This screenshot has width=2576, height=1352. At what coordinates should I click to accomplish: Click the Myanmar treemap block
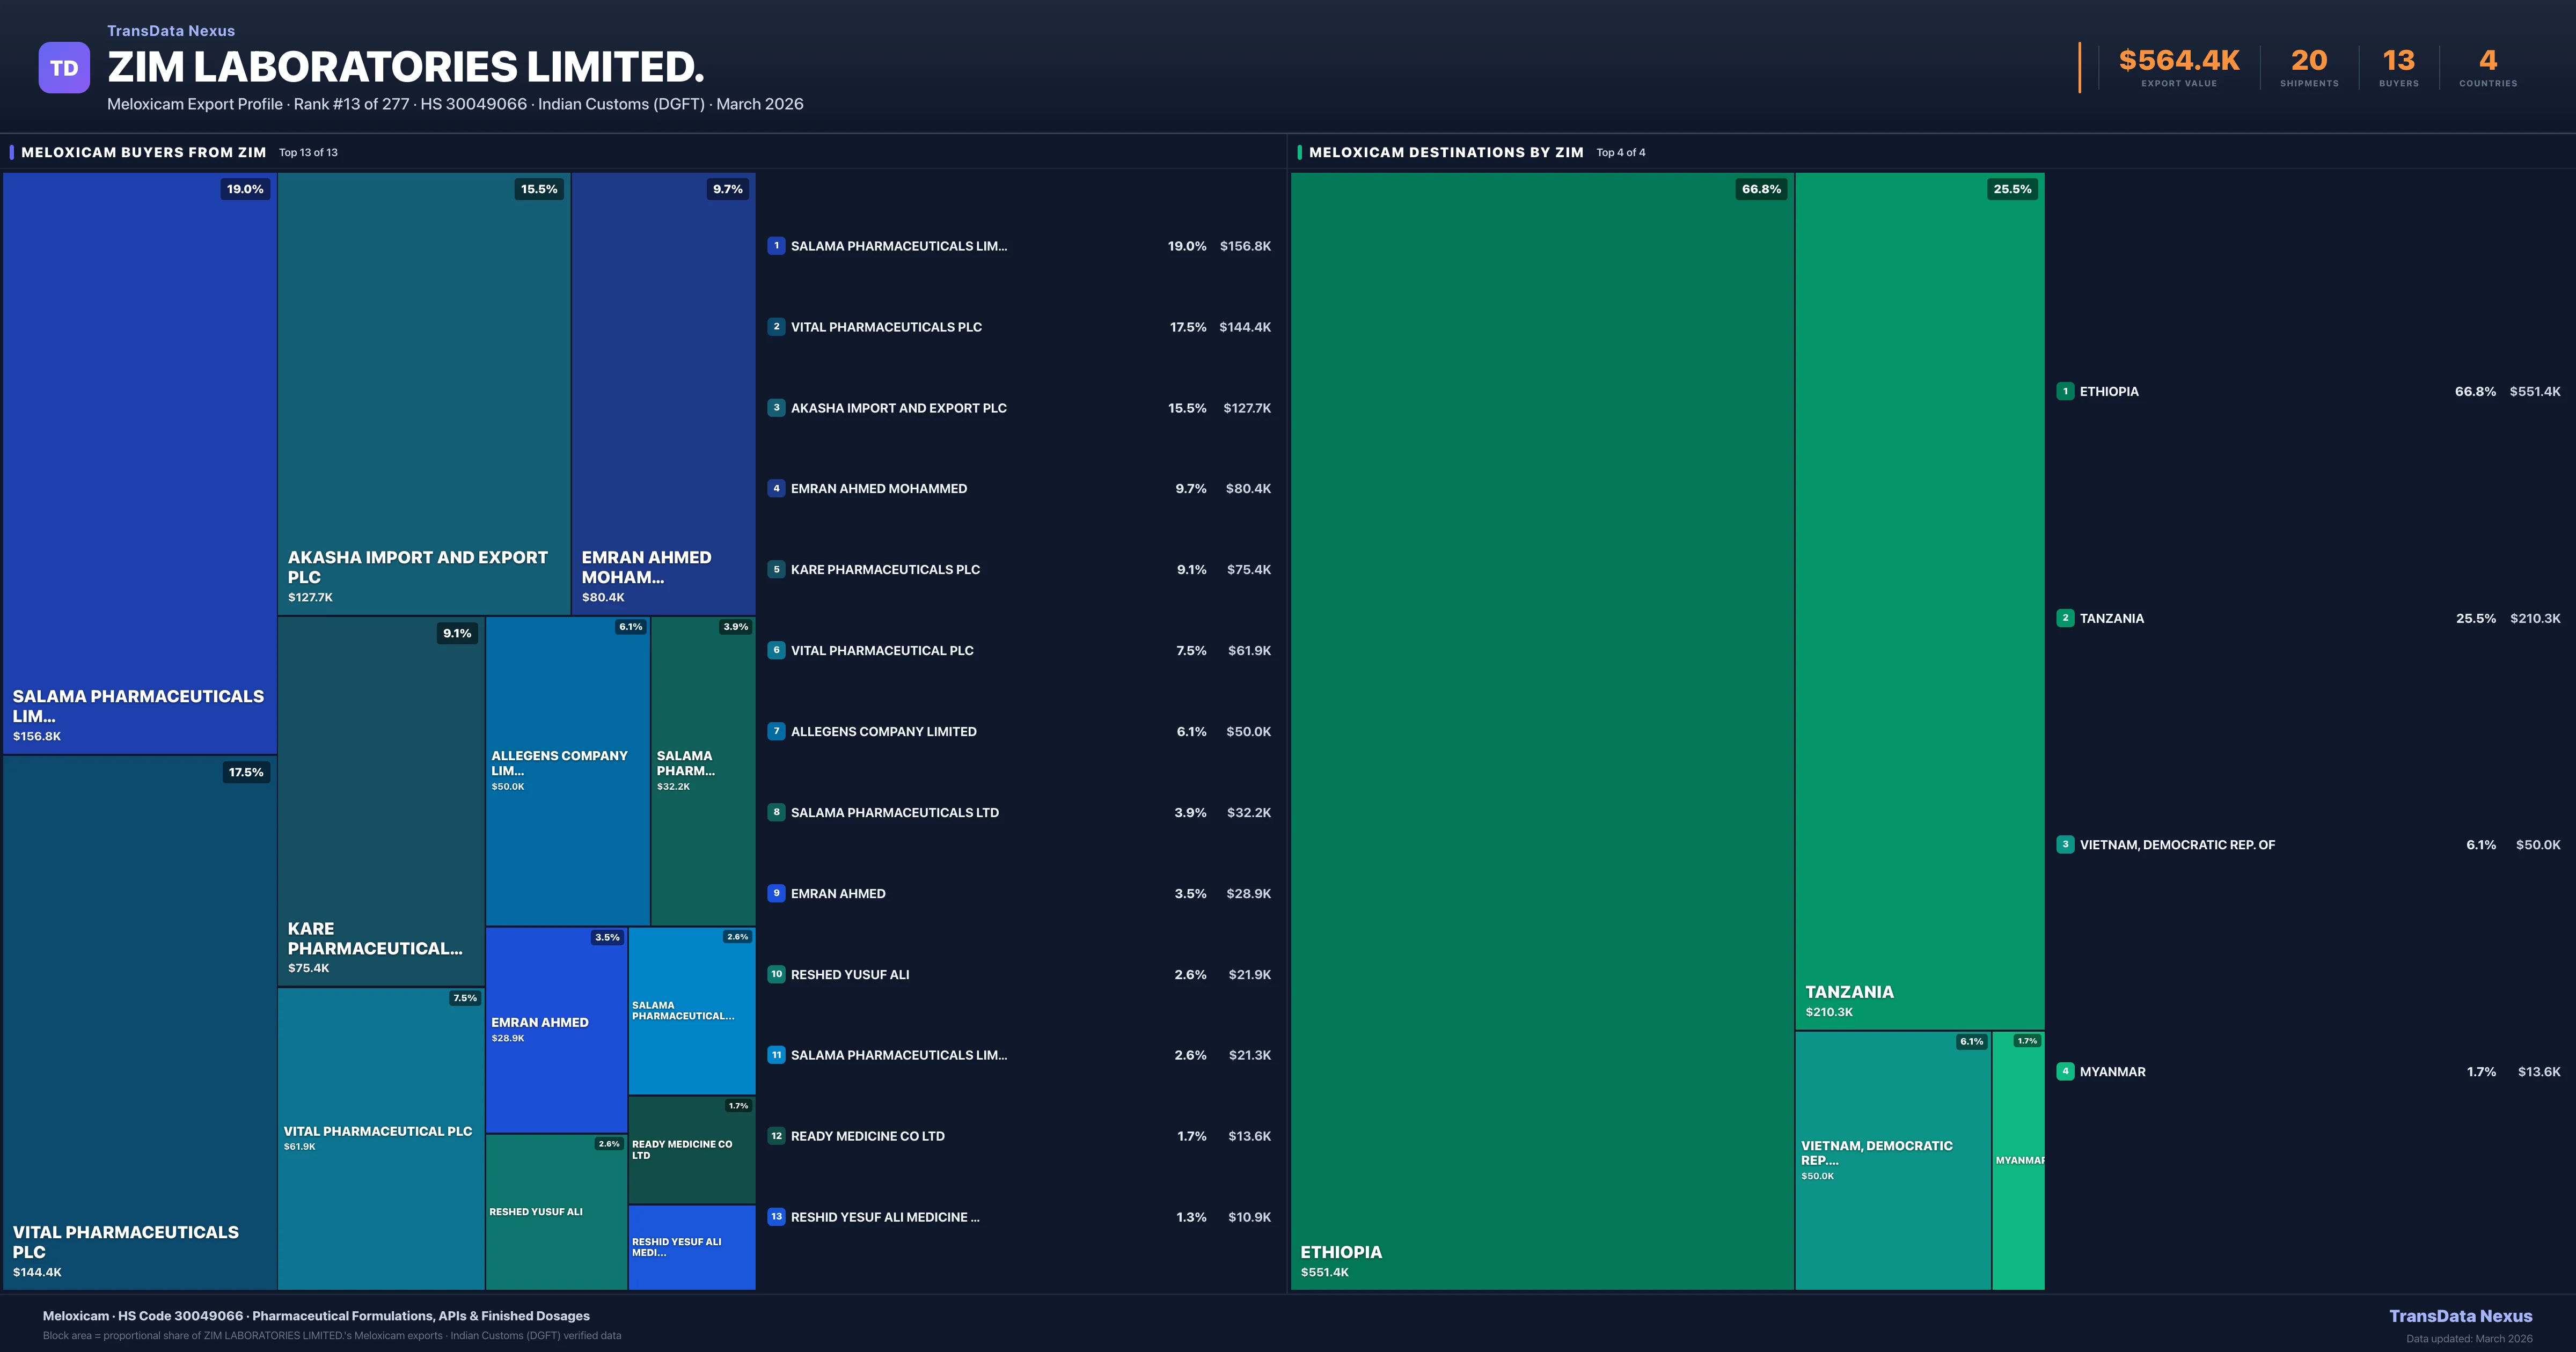coord(2018,1160)
